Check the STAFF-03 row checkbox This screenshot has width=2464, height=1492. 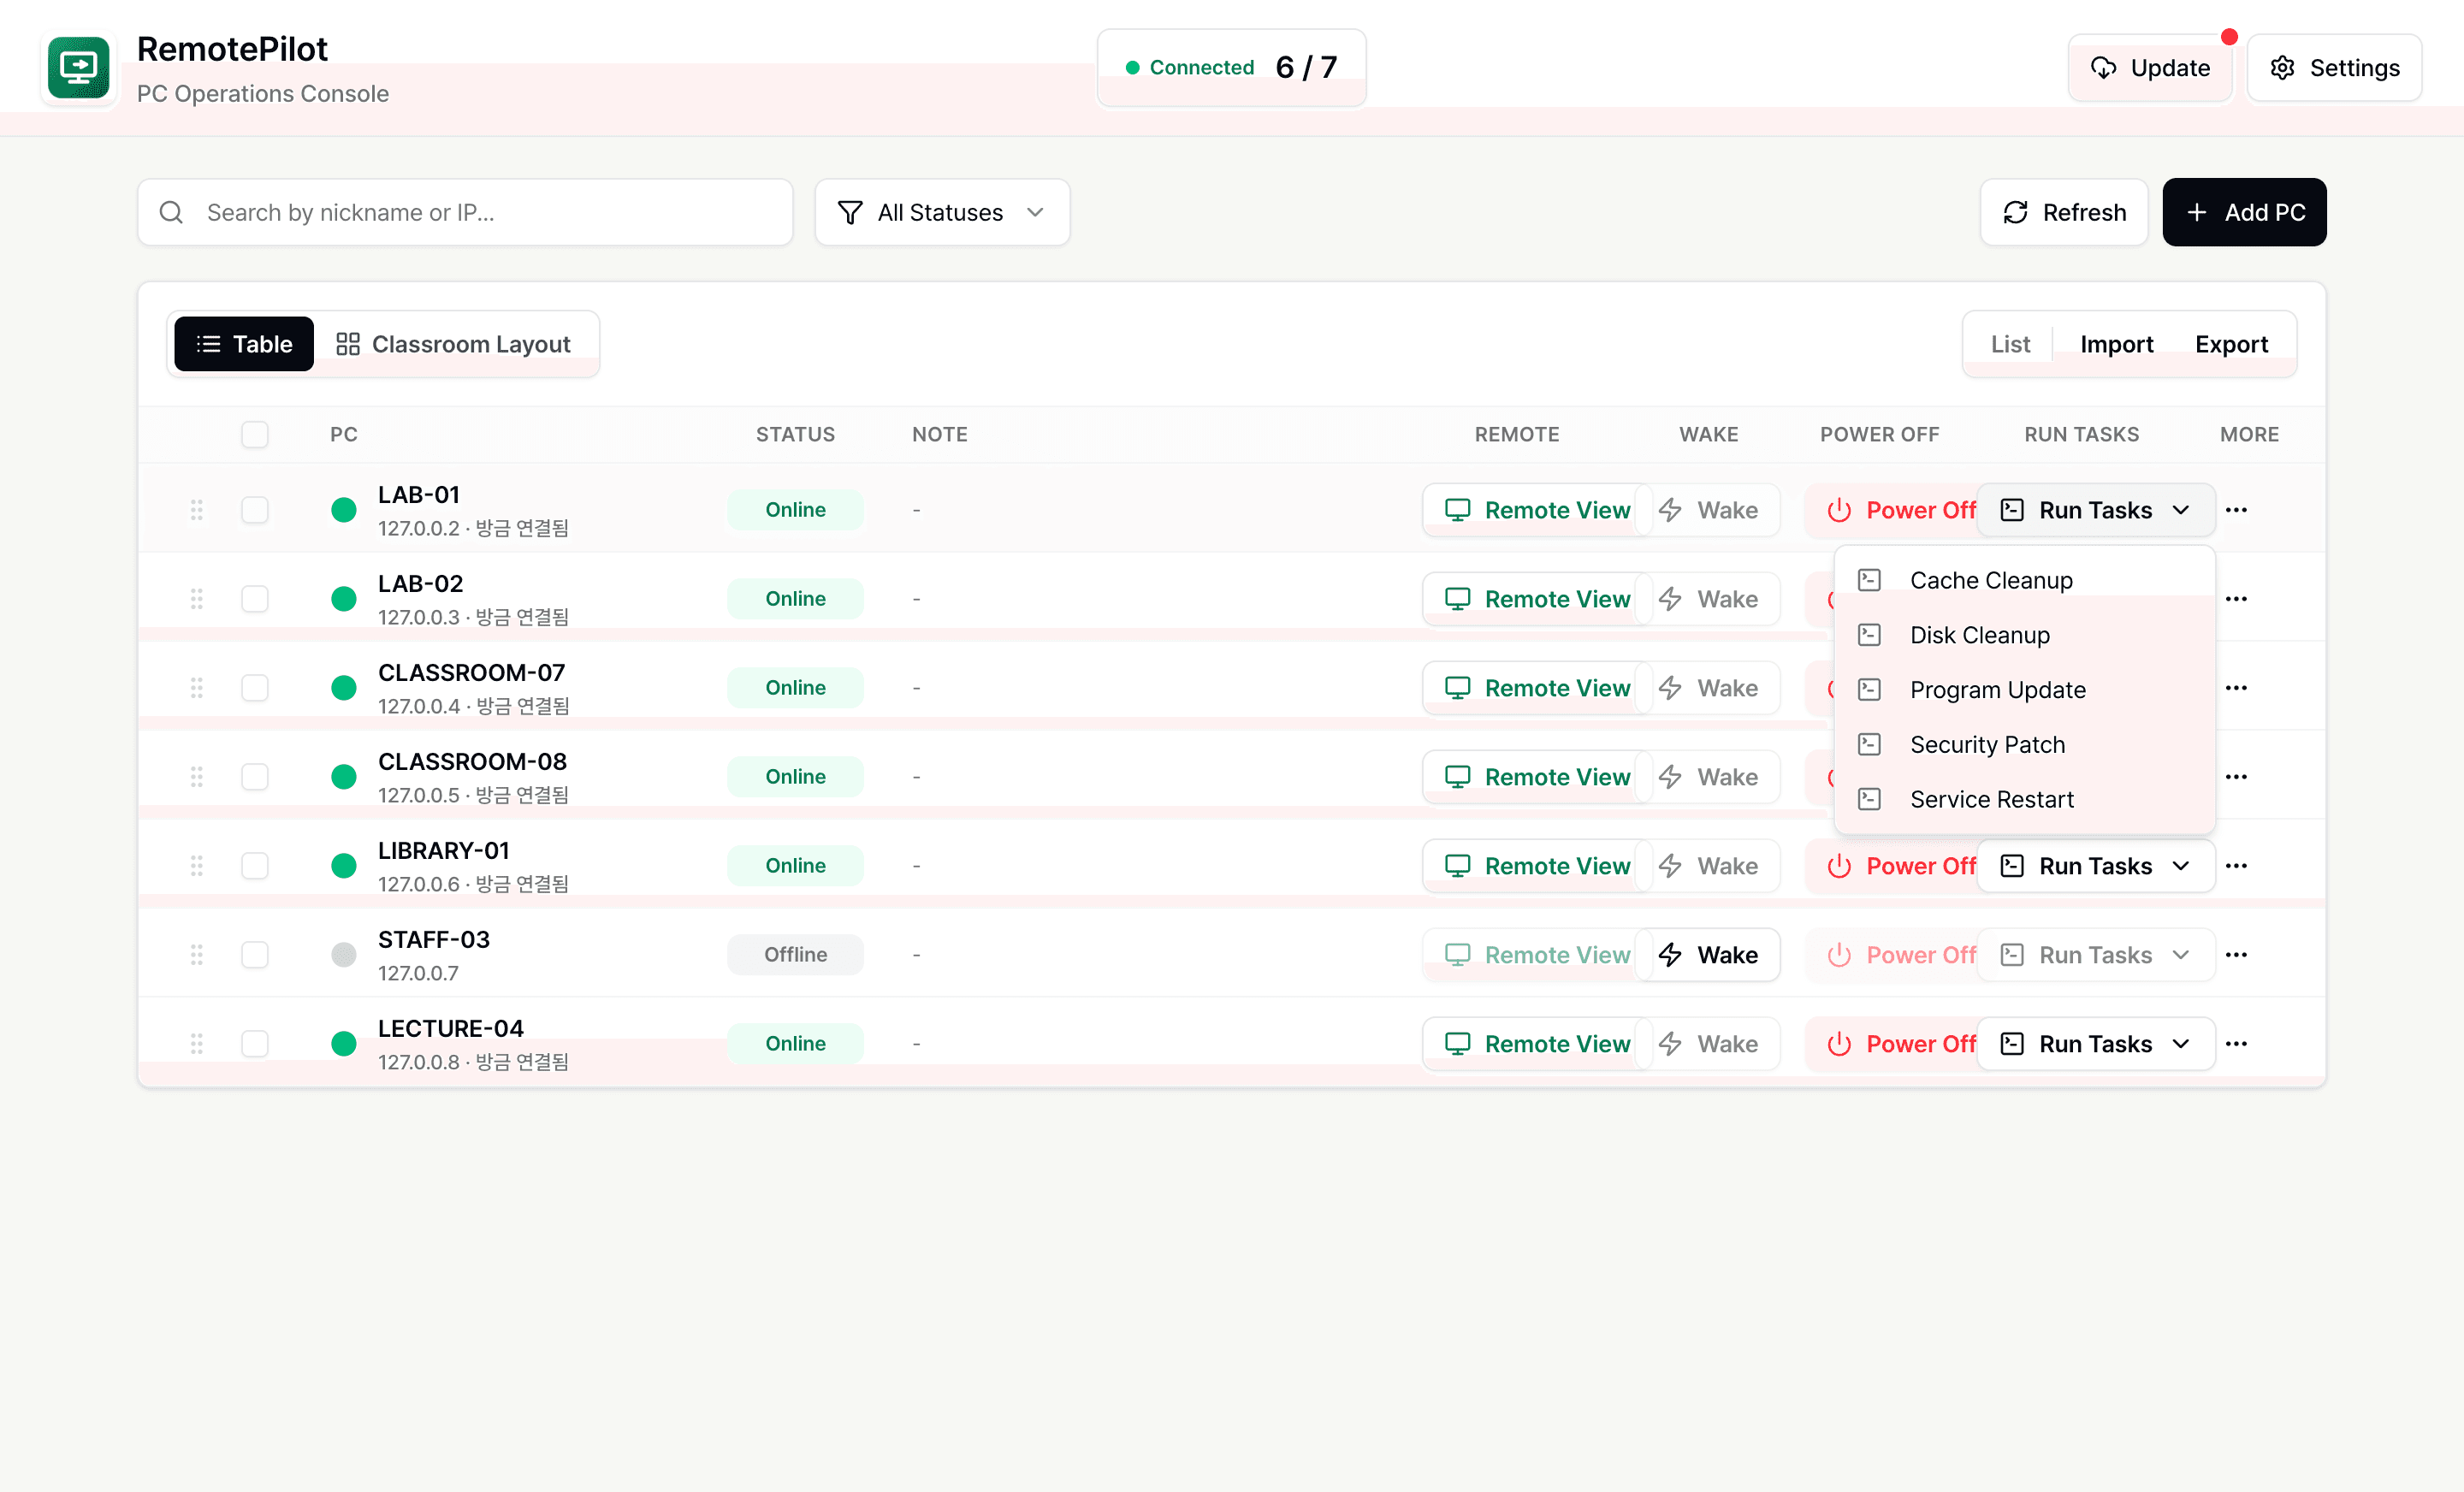255,955
